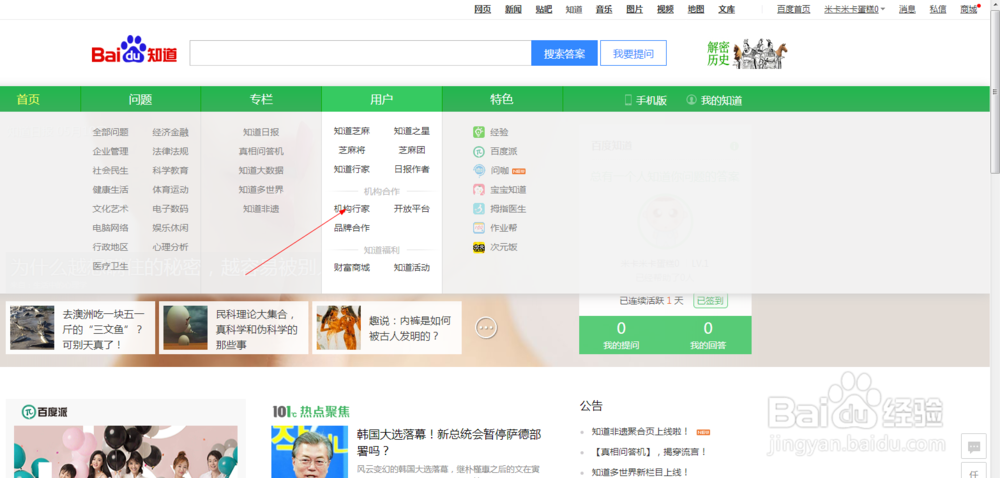The image size is (1000, 478).
Task: Open 次元饭 icon in 特色 menu
Action: point(479,247)
